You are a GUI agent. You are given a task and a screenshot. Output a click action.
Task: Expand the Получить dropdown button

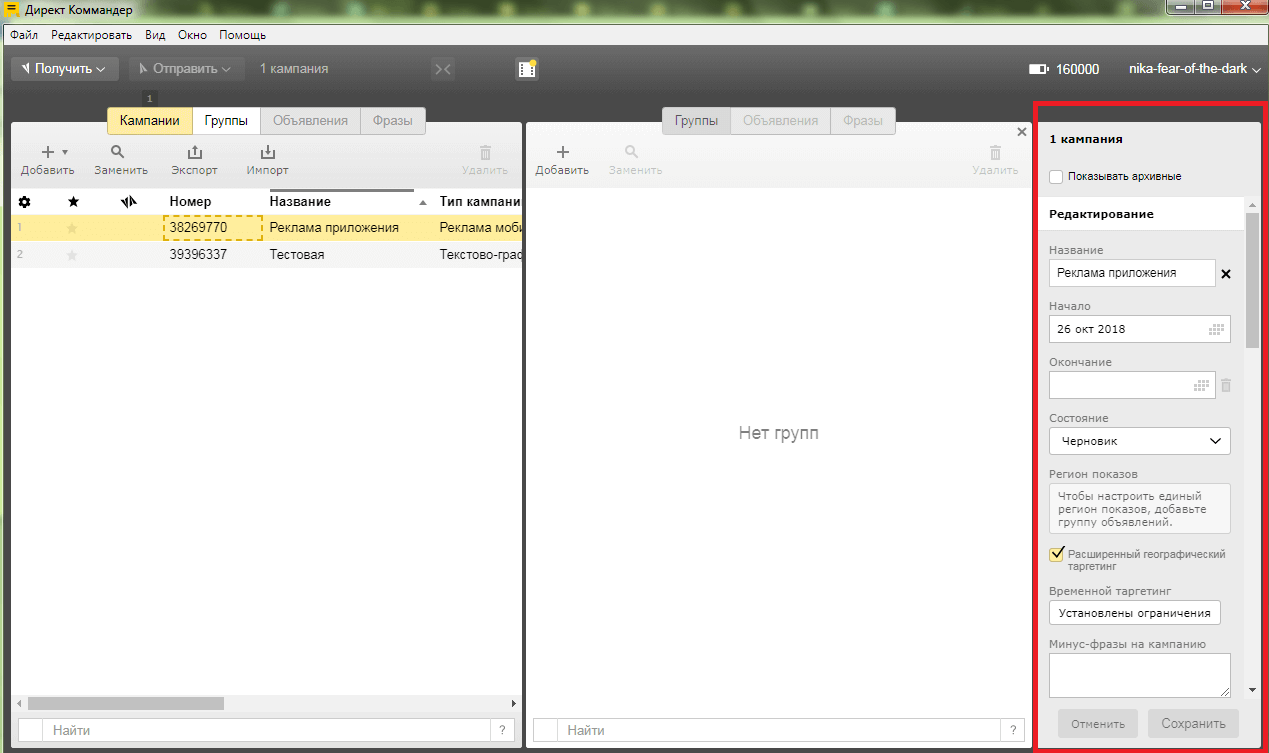pos(65,69)
